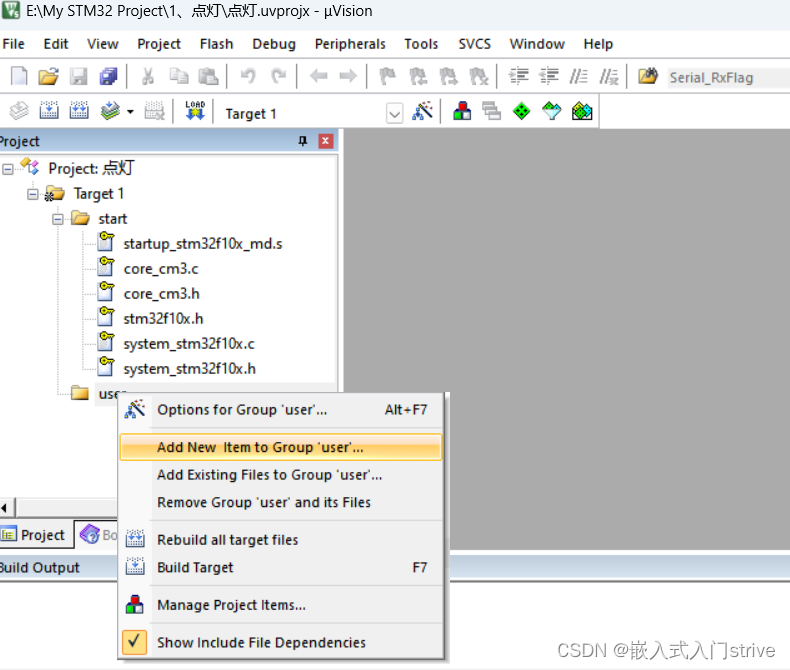This screenshot has height=670, width=790.
Task: Click the Select Software Packs icon
Action: click(x=552, y=111)
